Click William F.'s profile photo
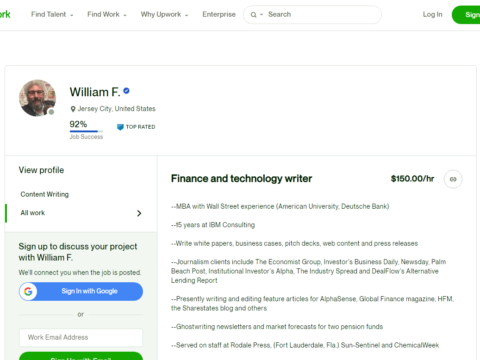 click(x=37, y=98)
